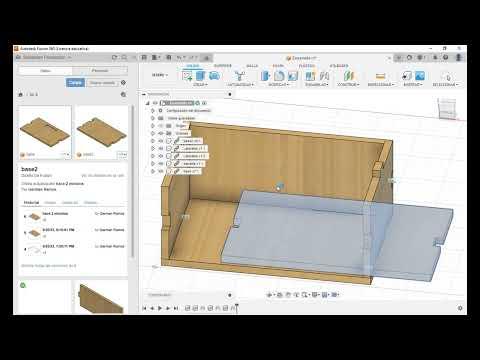Screen dimensions: 480x360
Task: Switch to the Utilidades toolbar tab
Action: [x=339, y=66]
